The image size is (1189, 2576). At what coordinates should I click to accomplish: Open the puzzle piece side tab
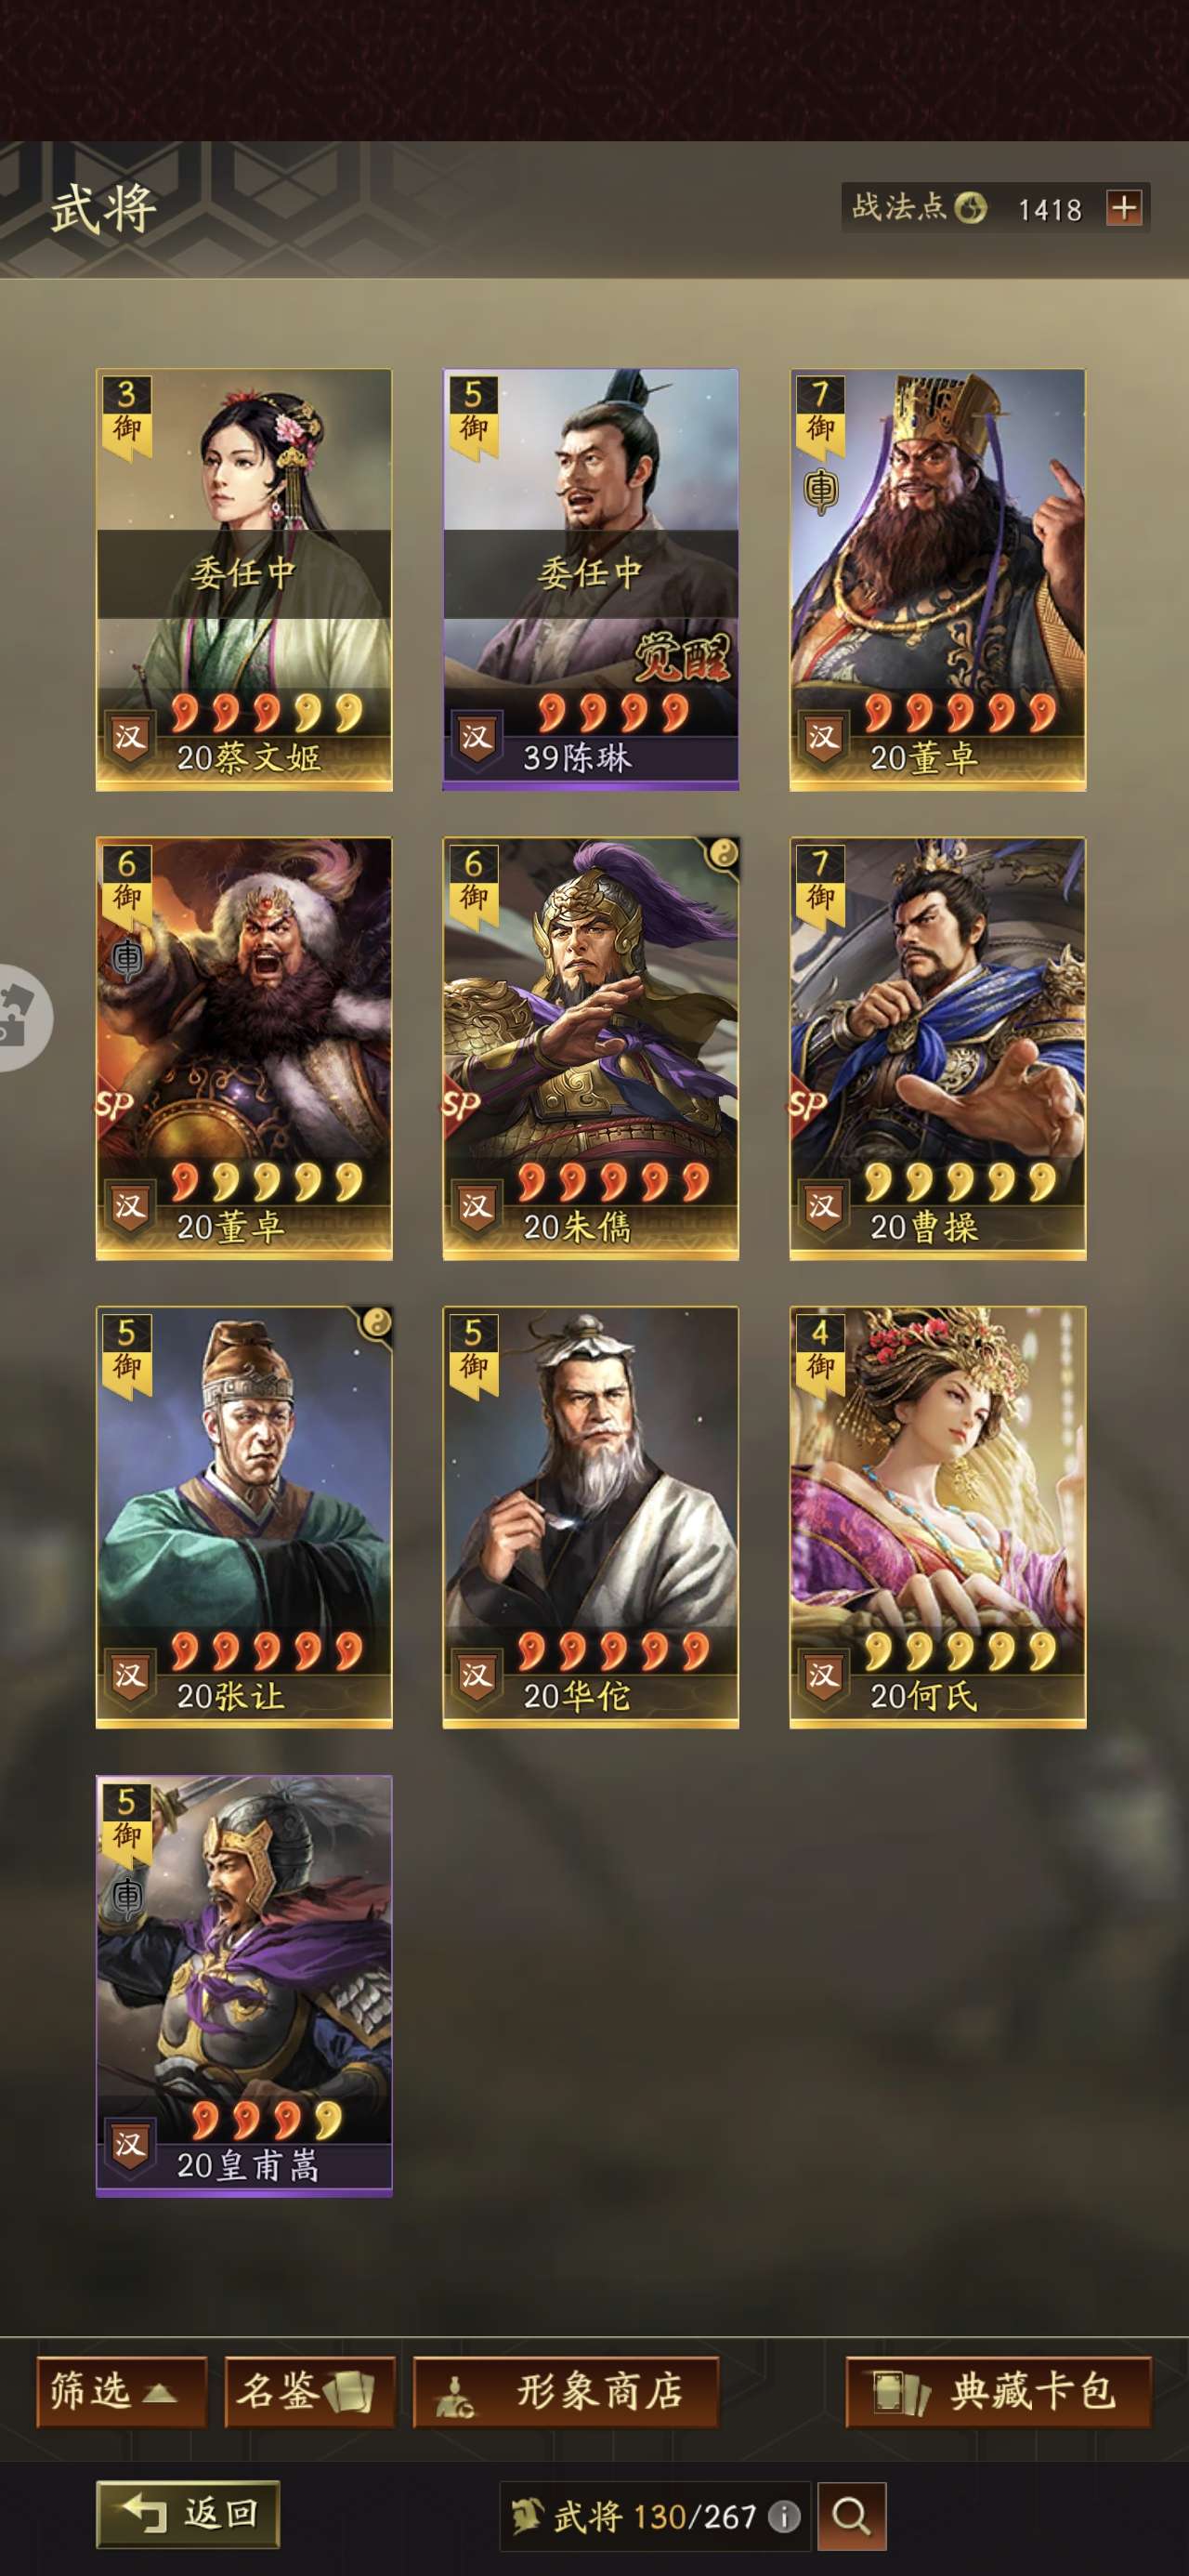pyautogui.click(x=22, y=1018)
